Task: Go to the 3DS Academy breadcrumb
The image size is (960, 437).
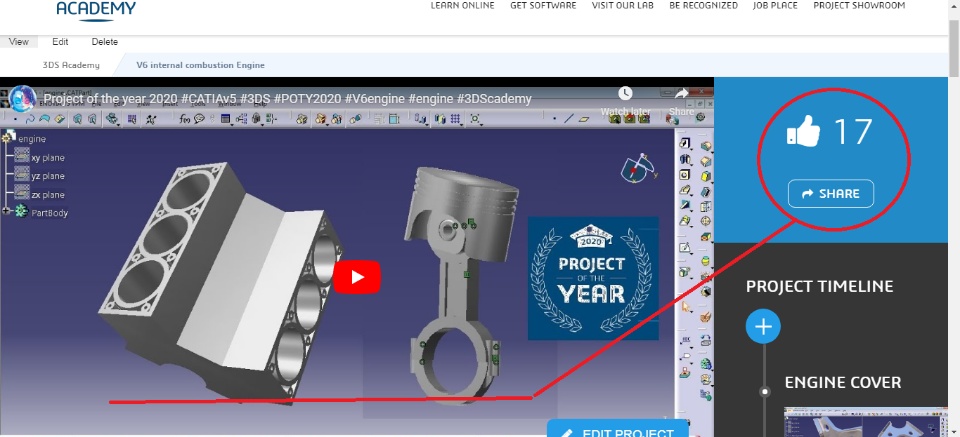Action: 71,65
